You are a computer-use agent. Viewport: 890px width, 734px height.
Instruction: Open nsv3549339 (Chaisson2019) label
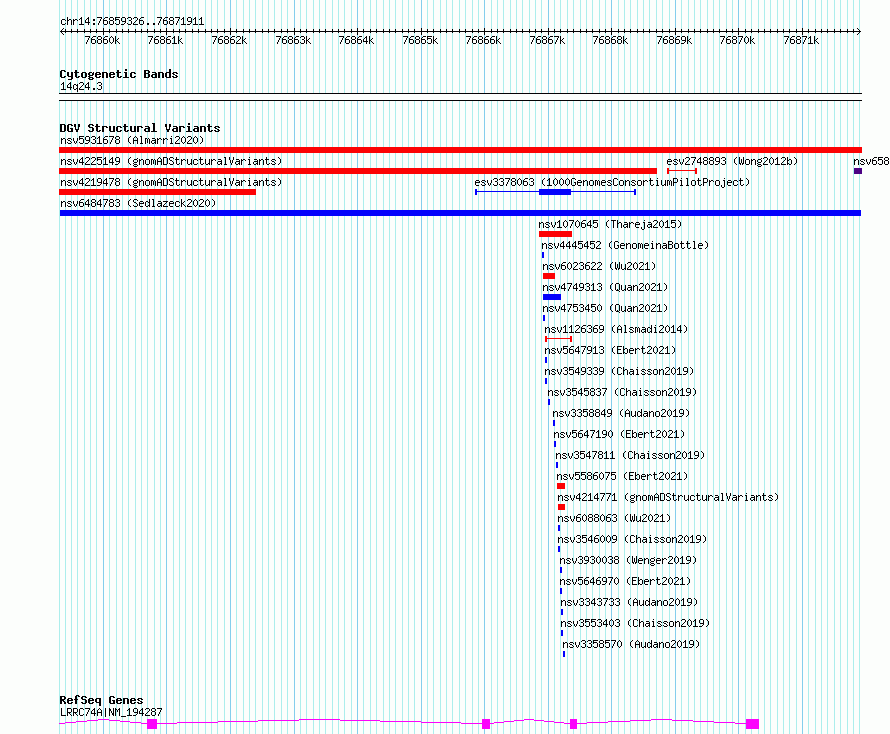619,371
